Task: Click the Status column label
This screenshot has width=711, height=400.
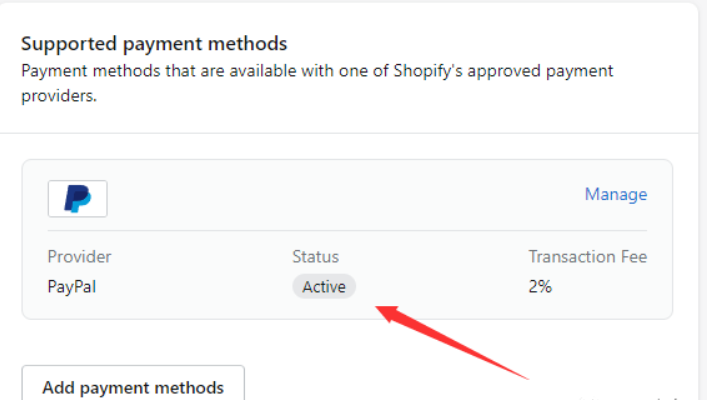Action: point(315,257)
